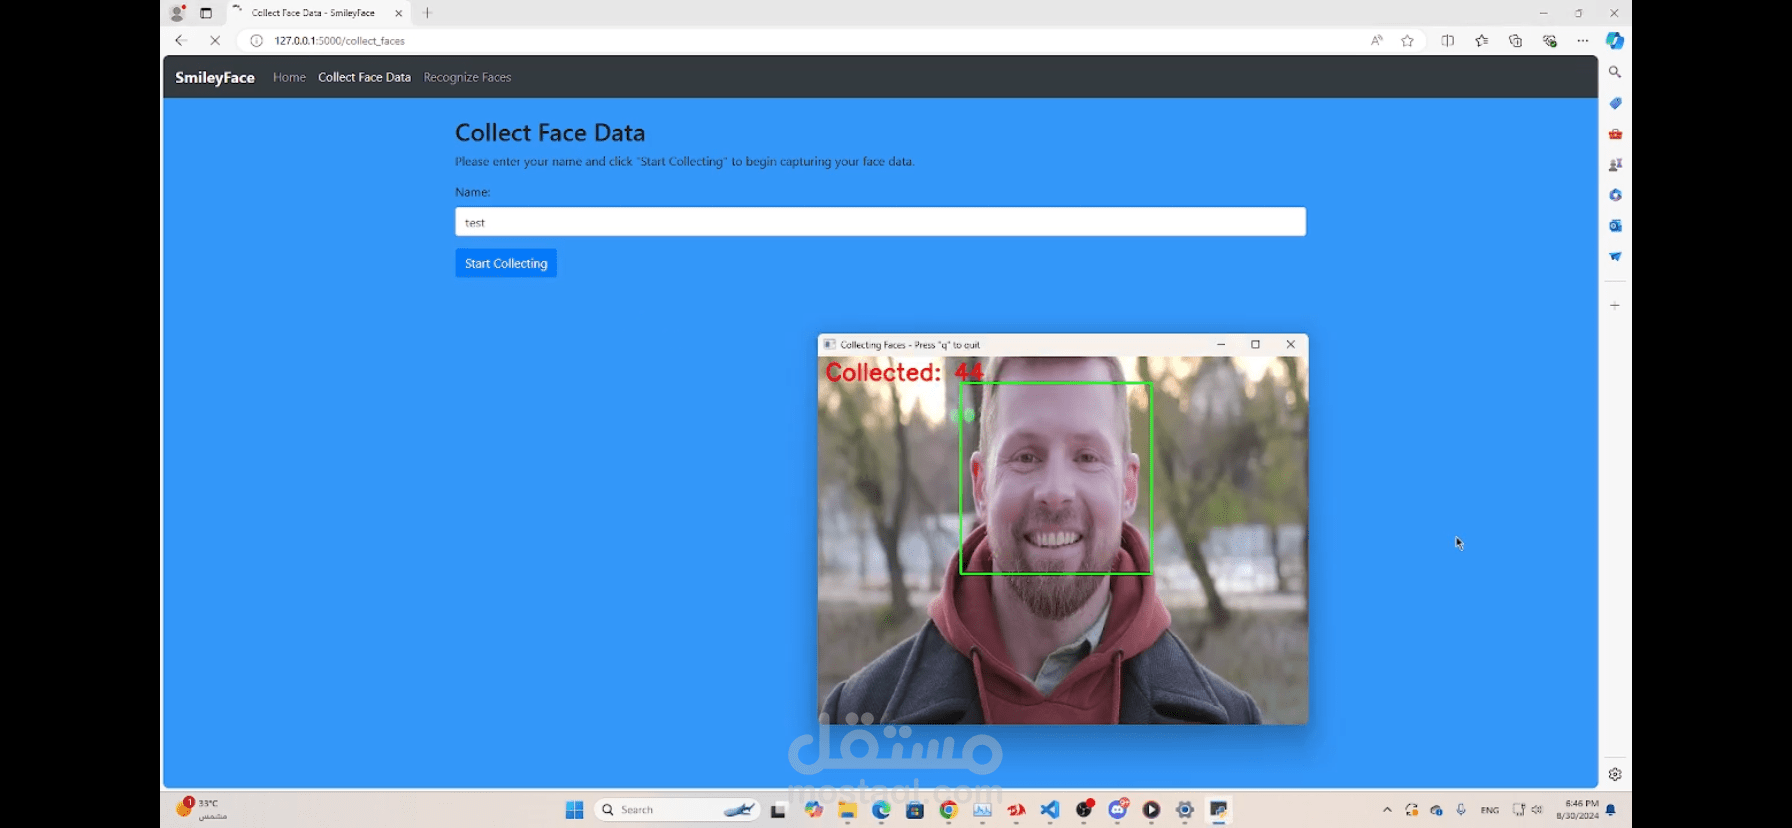Select the Collect Face Data heading text
This screenshot has height=828, width=1792.
point(550,132)
